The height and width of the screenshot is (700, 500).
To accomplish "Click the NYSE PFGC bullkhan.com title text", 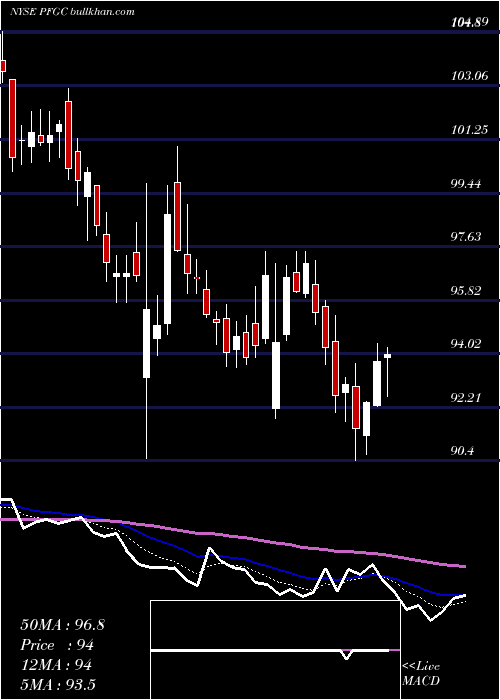I will [x=72, y=12].
